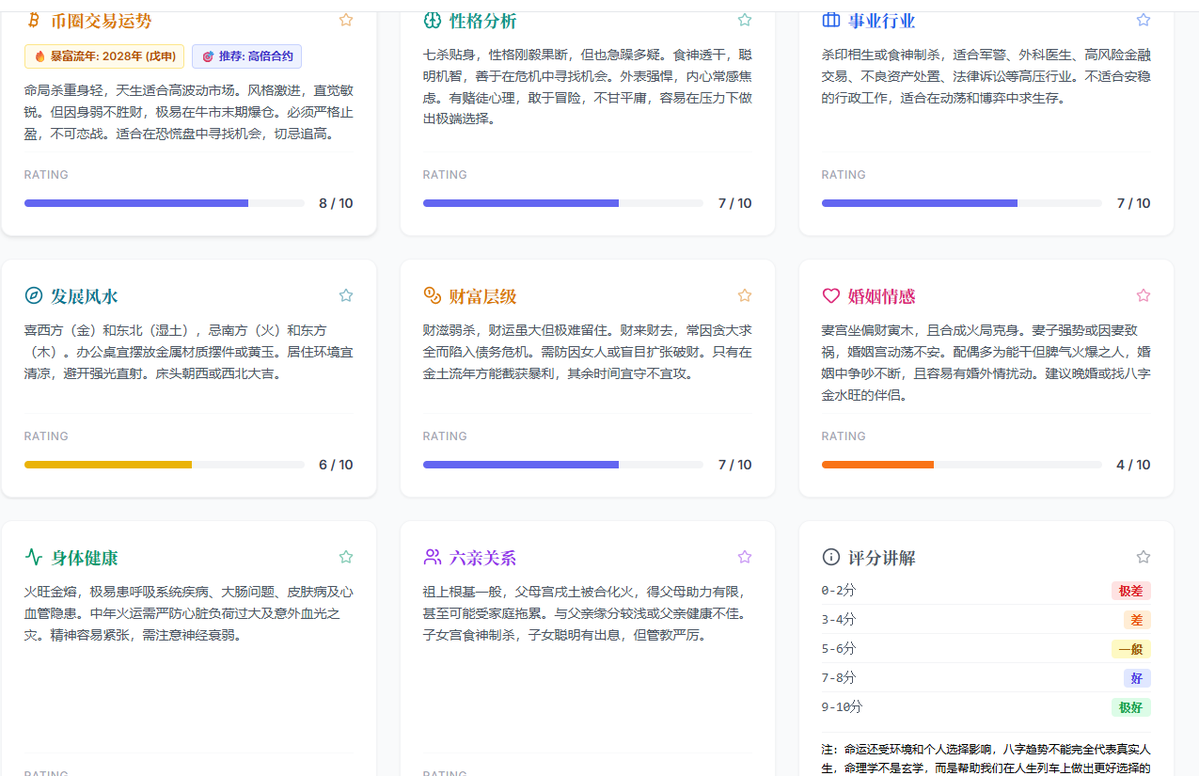This screenshot has height=776, width=1199.
Task: Click the Bitcoin icon beside 币圈交易运势
Action: (33, 20)
